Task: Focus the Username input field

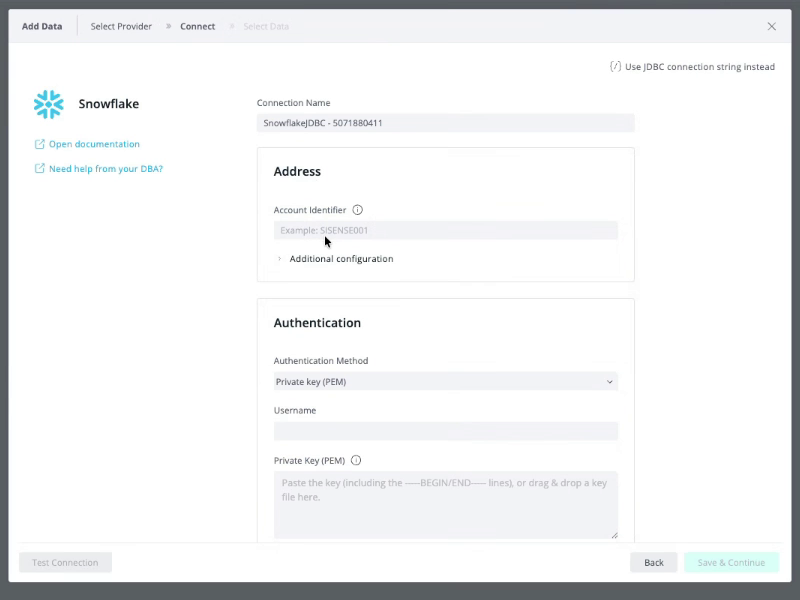Action: click(x=445, y=431)
